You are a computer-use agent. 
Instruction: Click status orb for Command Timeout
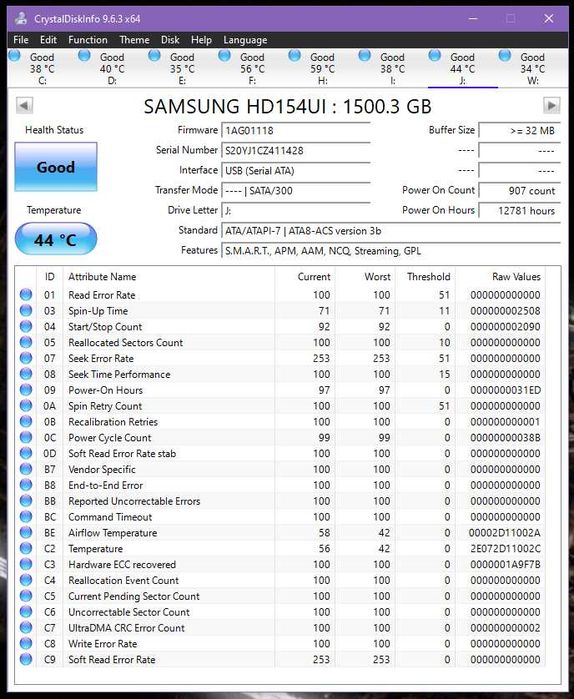pos(26,516)
